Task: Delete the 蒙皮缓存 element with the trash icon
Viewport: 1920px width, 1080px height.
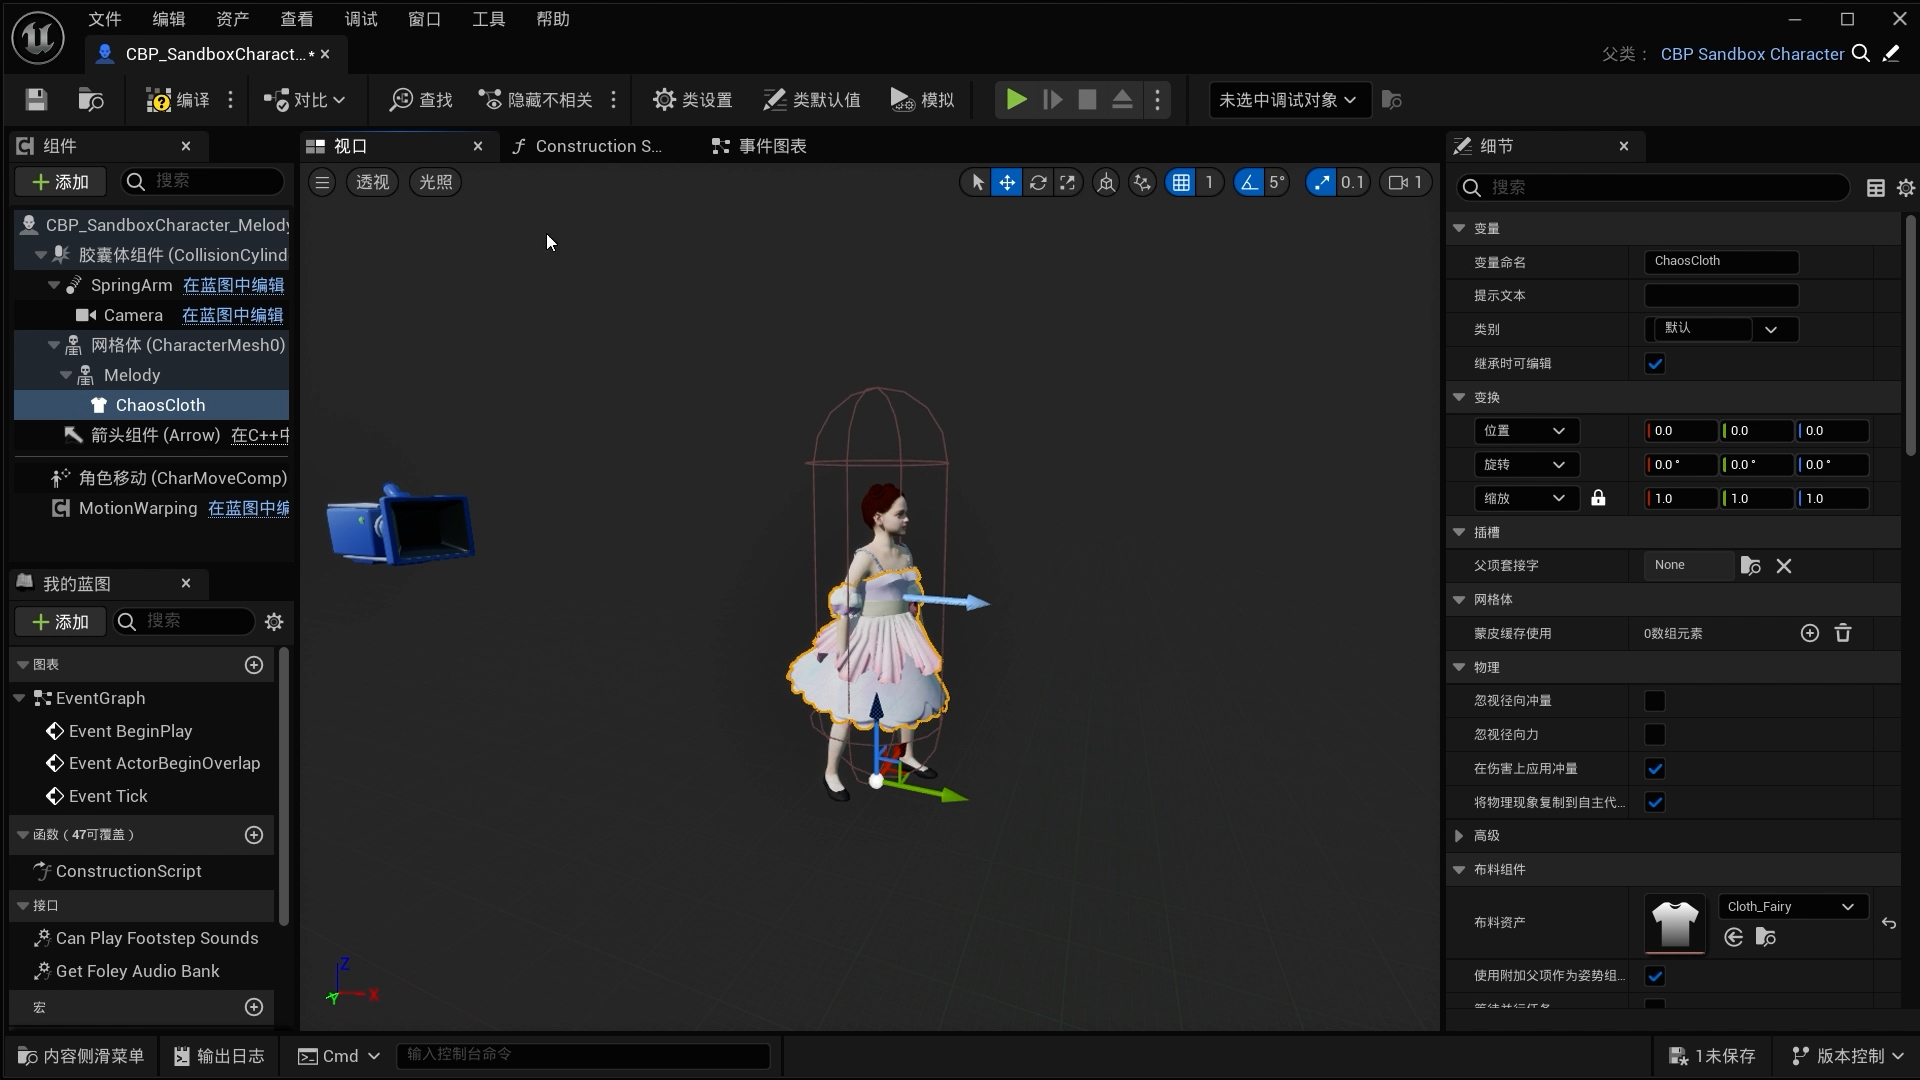Action: click(x=1843, y=633)
